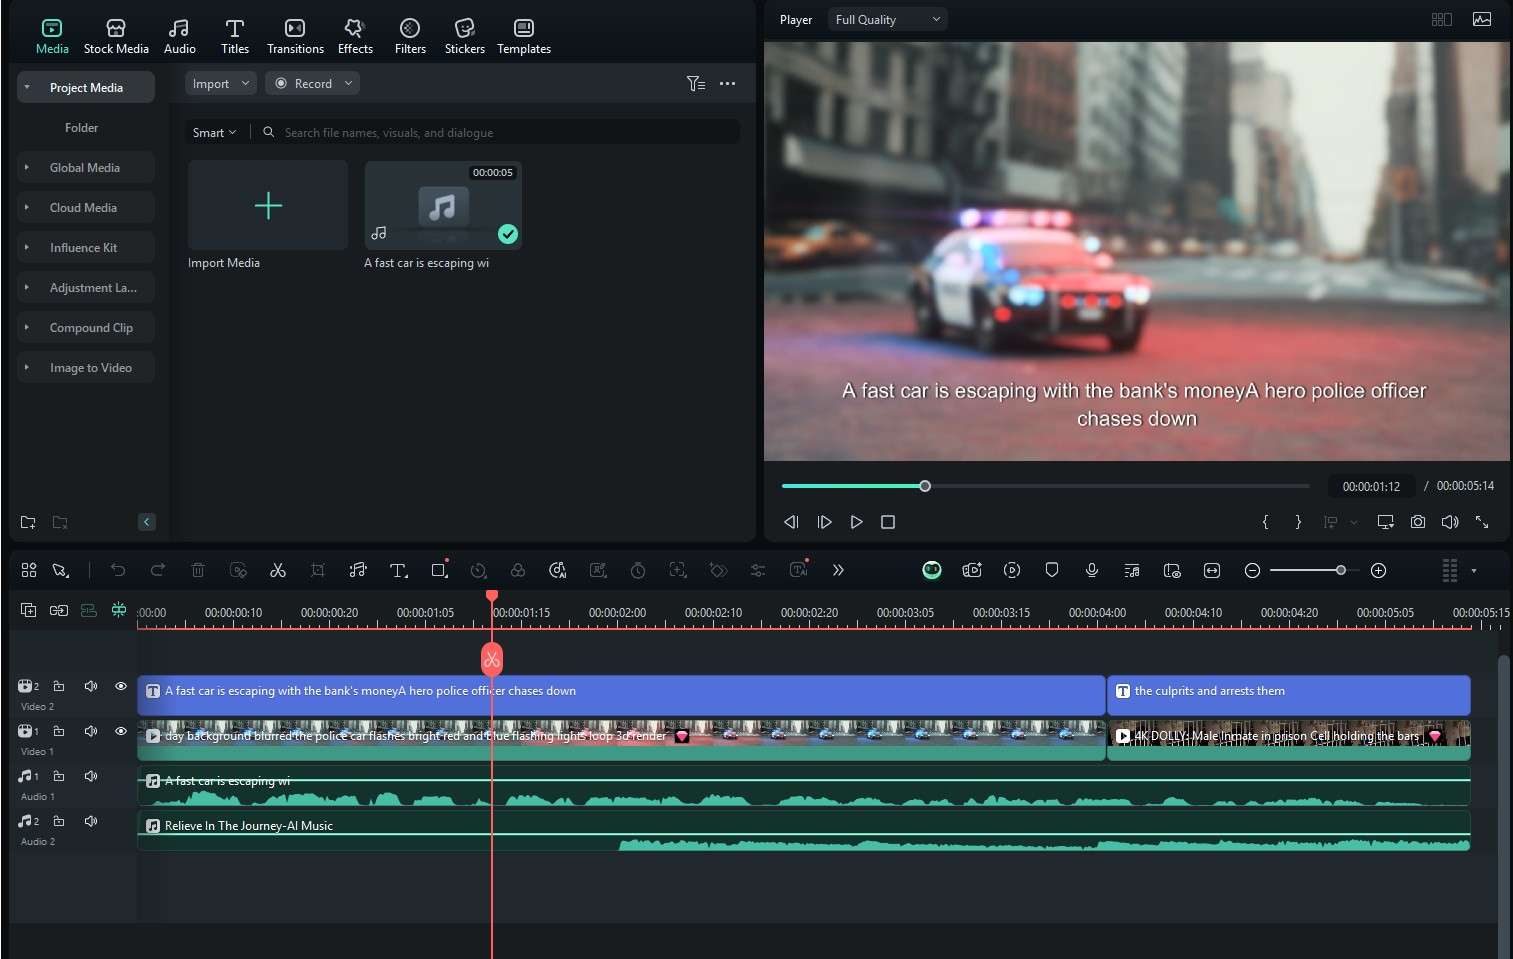Open the Titles tab
The height and width of the screenshot is (959, 1513).
[235, 36]
